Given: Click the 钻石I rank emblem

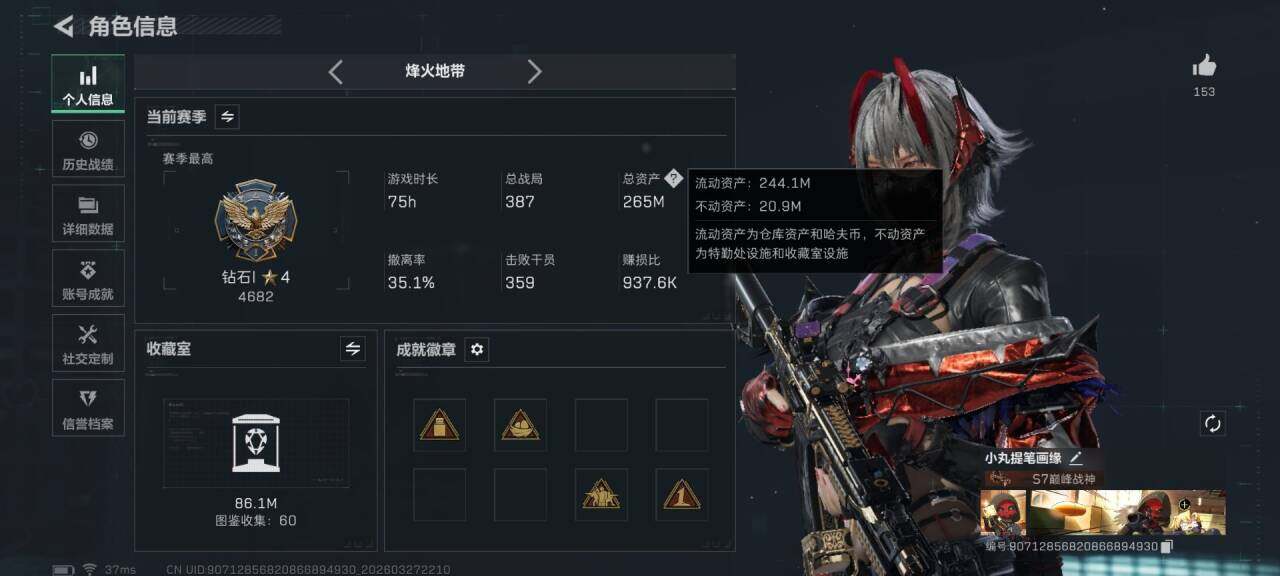Looking at the screenshot, I should (256, 220).
